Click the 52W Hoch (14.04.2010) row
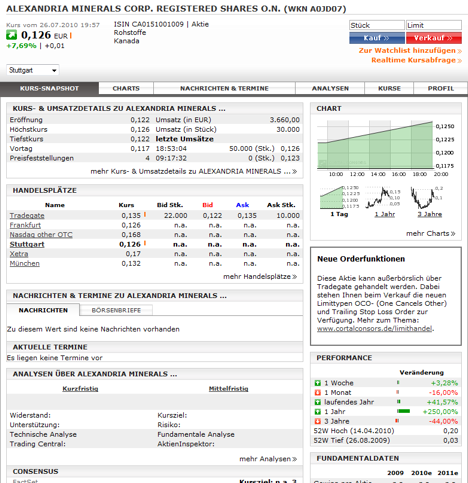This screenshot has width=468, height=483. coord(386,431)
